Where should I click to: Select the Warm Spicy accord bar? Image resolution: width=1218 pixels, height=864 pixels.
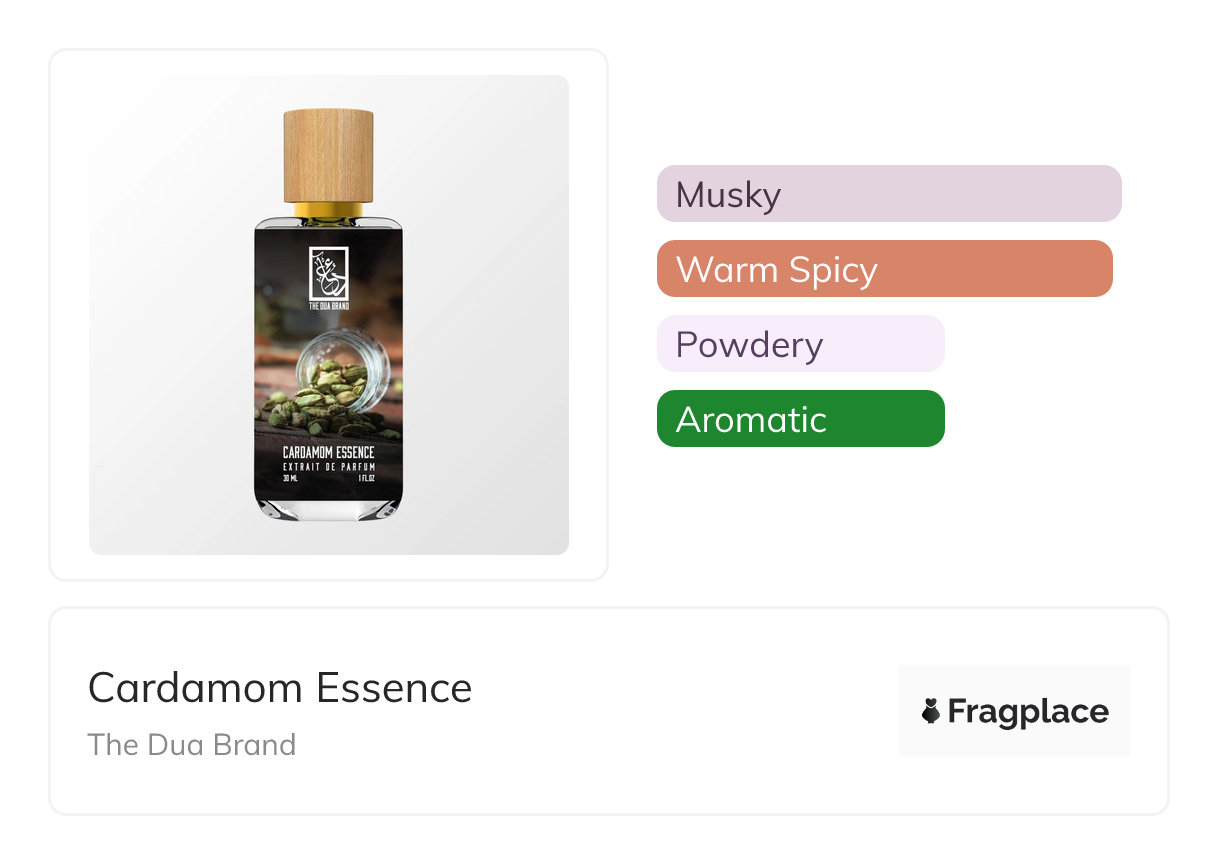coord(884,269)
